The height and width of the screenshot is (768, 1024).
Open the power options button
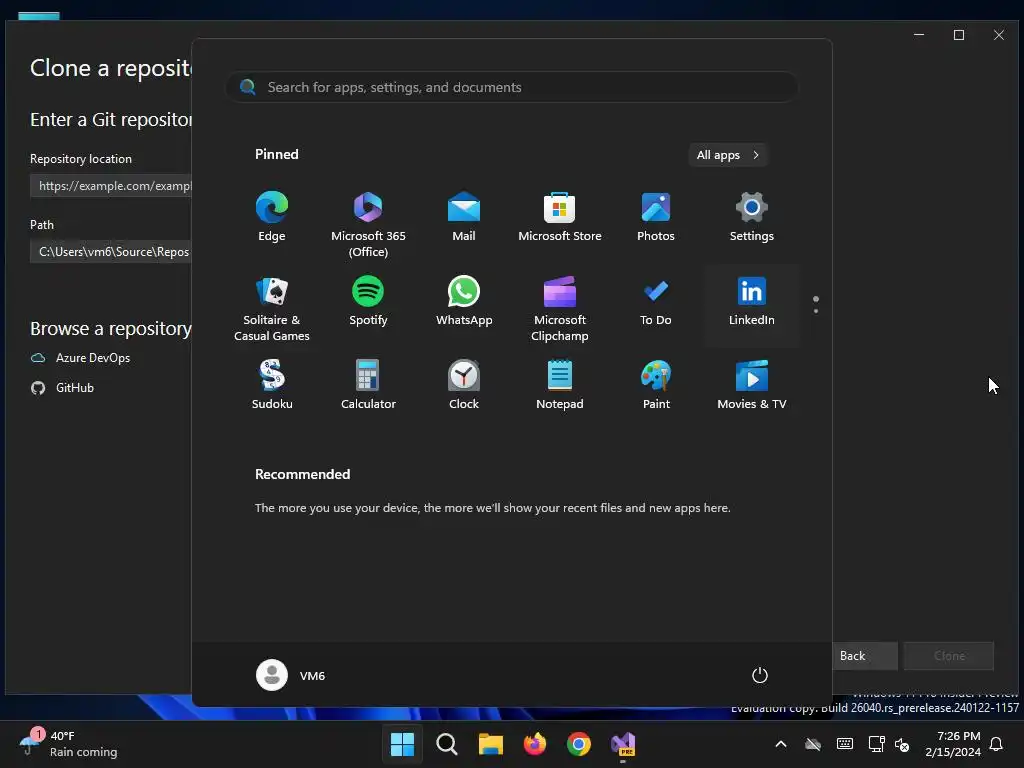(760, 675)
